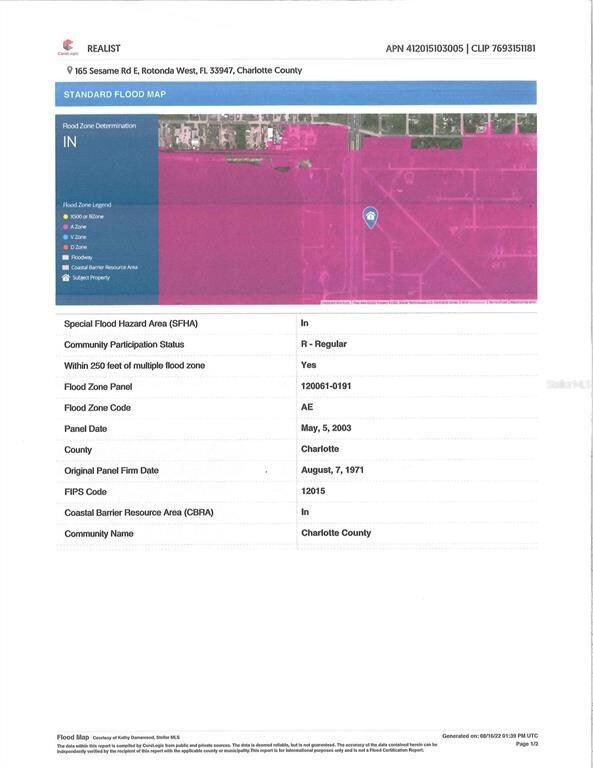Viewport: 593px width, 768px height.
Task: Click the location pin before the address
Action: (70, 70)
